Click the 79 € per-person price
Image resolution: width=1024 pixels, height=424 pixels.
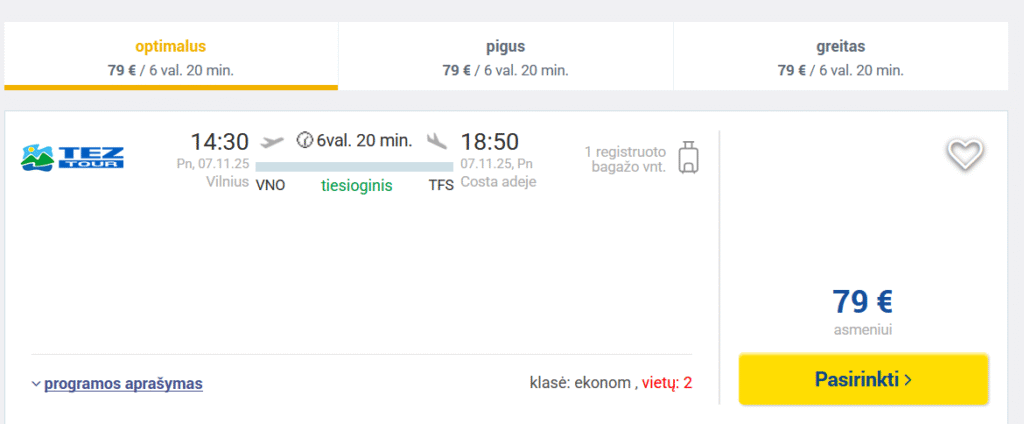[862, 301]
